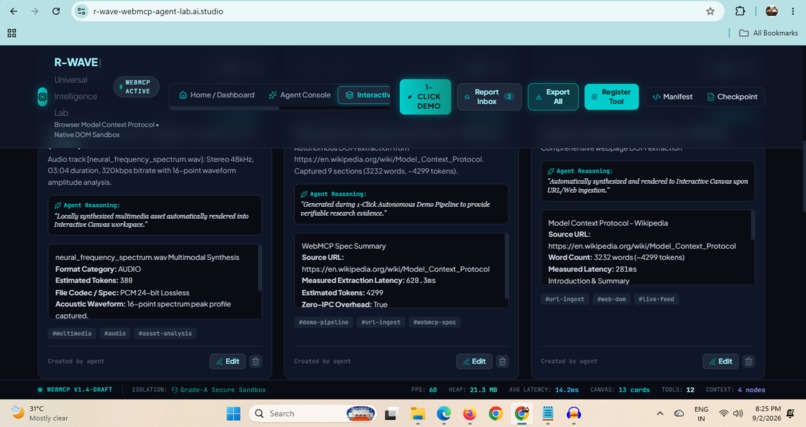The height and width of the screenshot is (427, 806).
Task: Click the address bar URL
Action: [x=158, y=11]
